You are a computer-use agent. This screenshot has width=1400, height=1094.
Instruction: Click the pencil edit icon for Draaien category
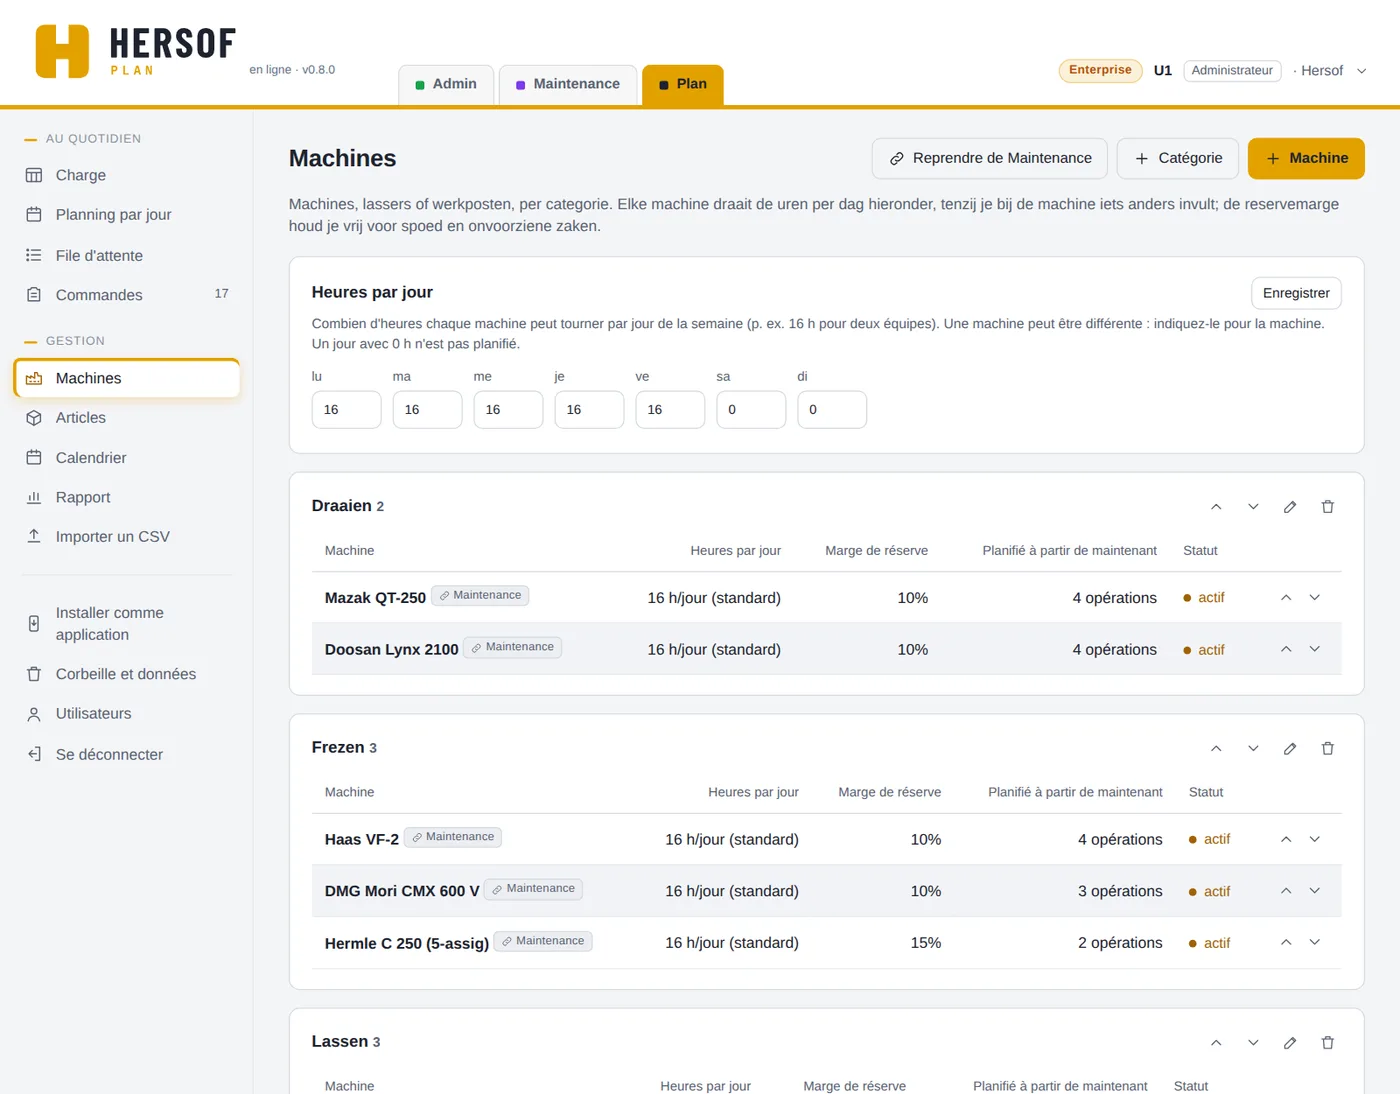[x=1290, y=507]
